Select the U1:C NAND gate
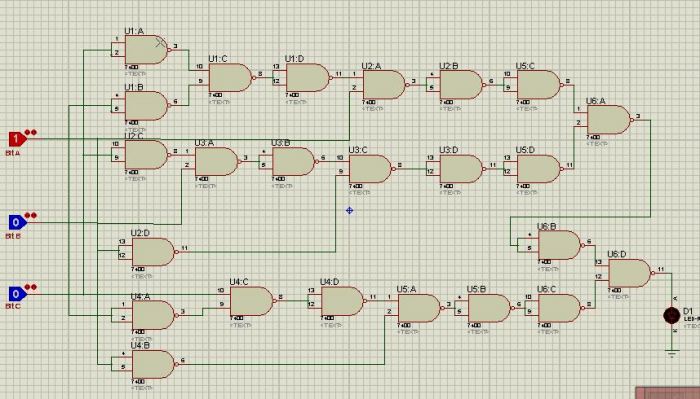This screenshot has height=399, width=700. [231, 78]
